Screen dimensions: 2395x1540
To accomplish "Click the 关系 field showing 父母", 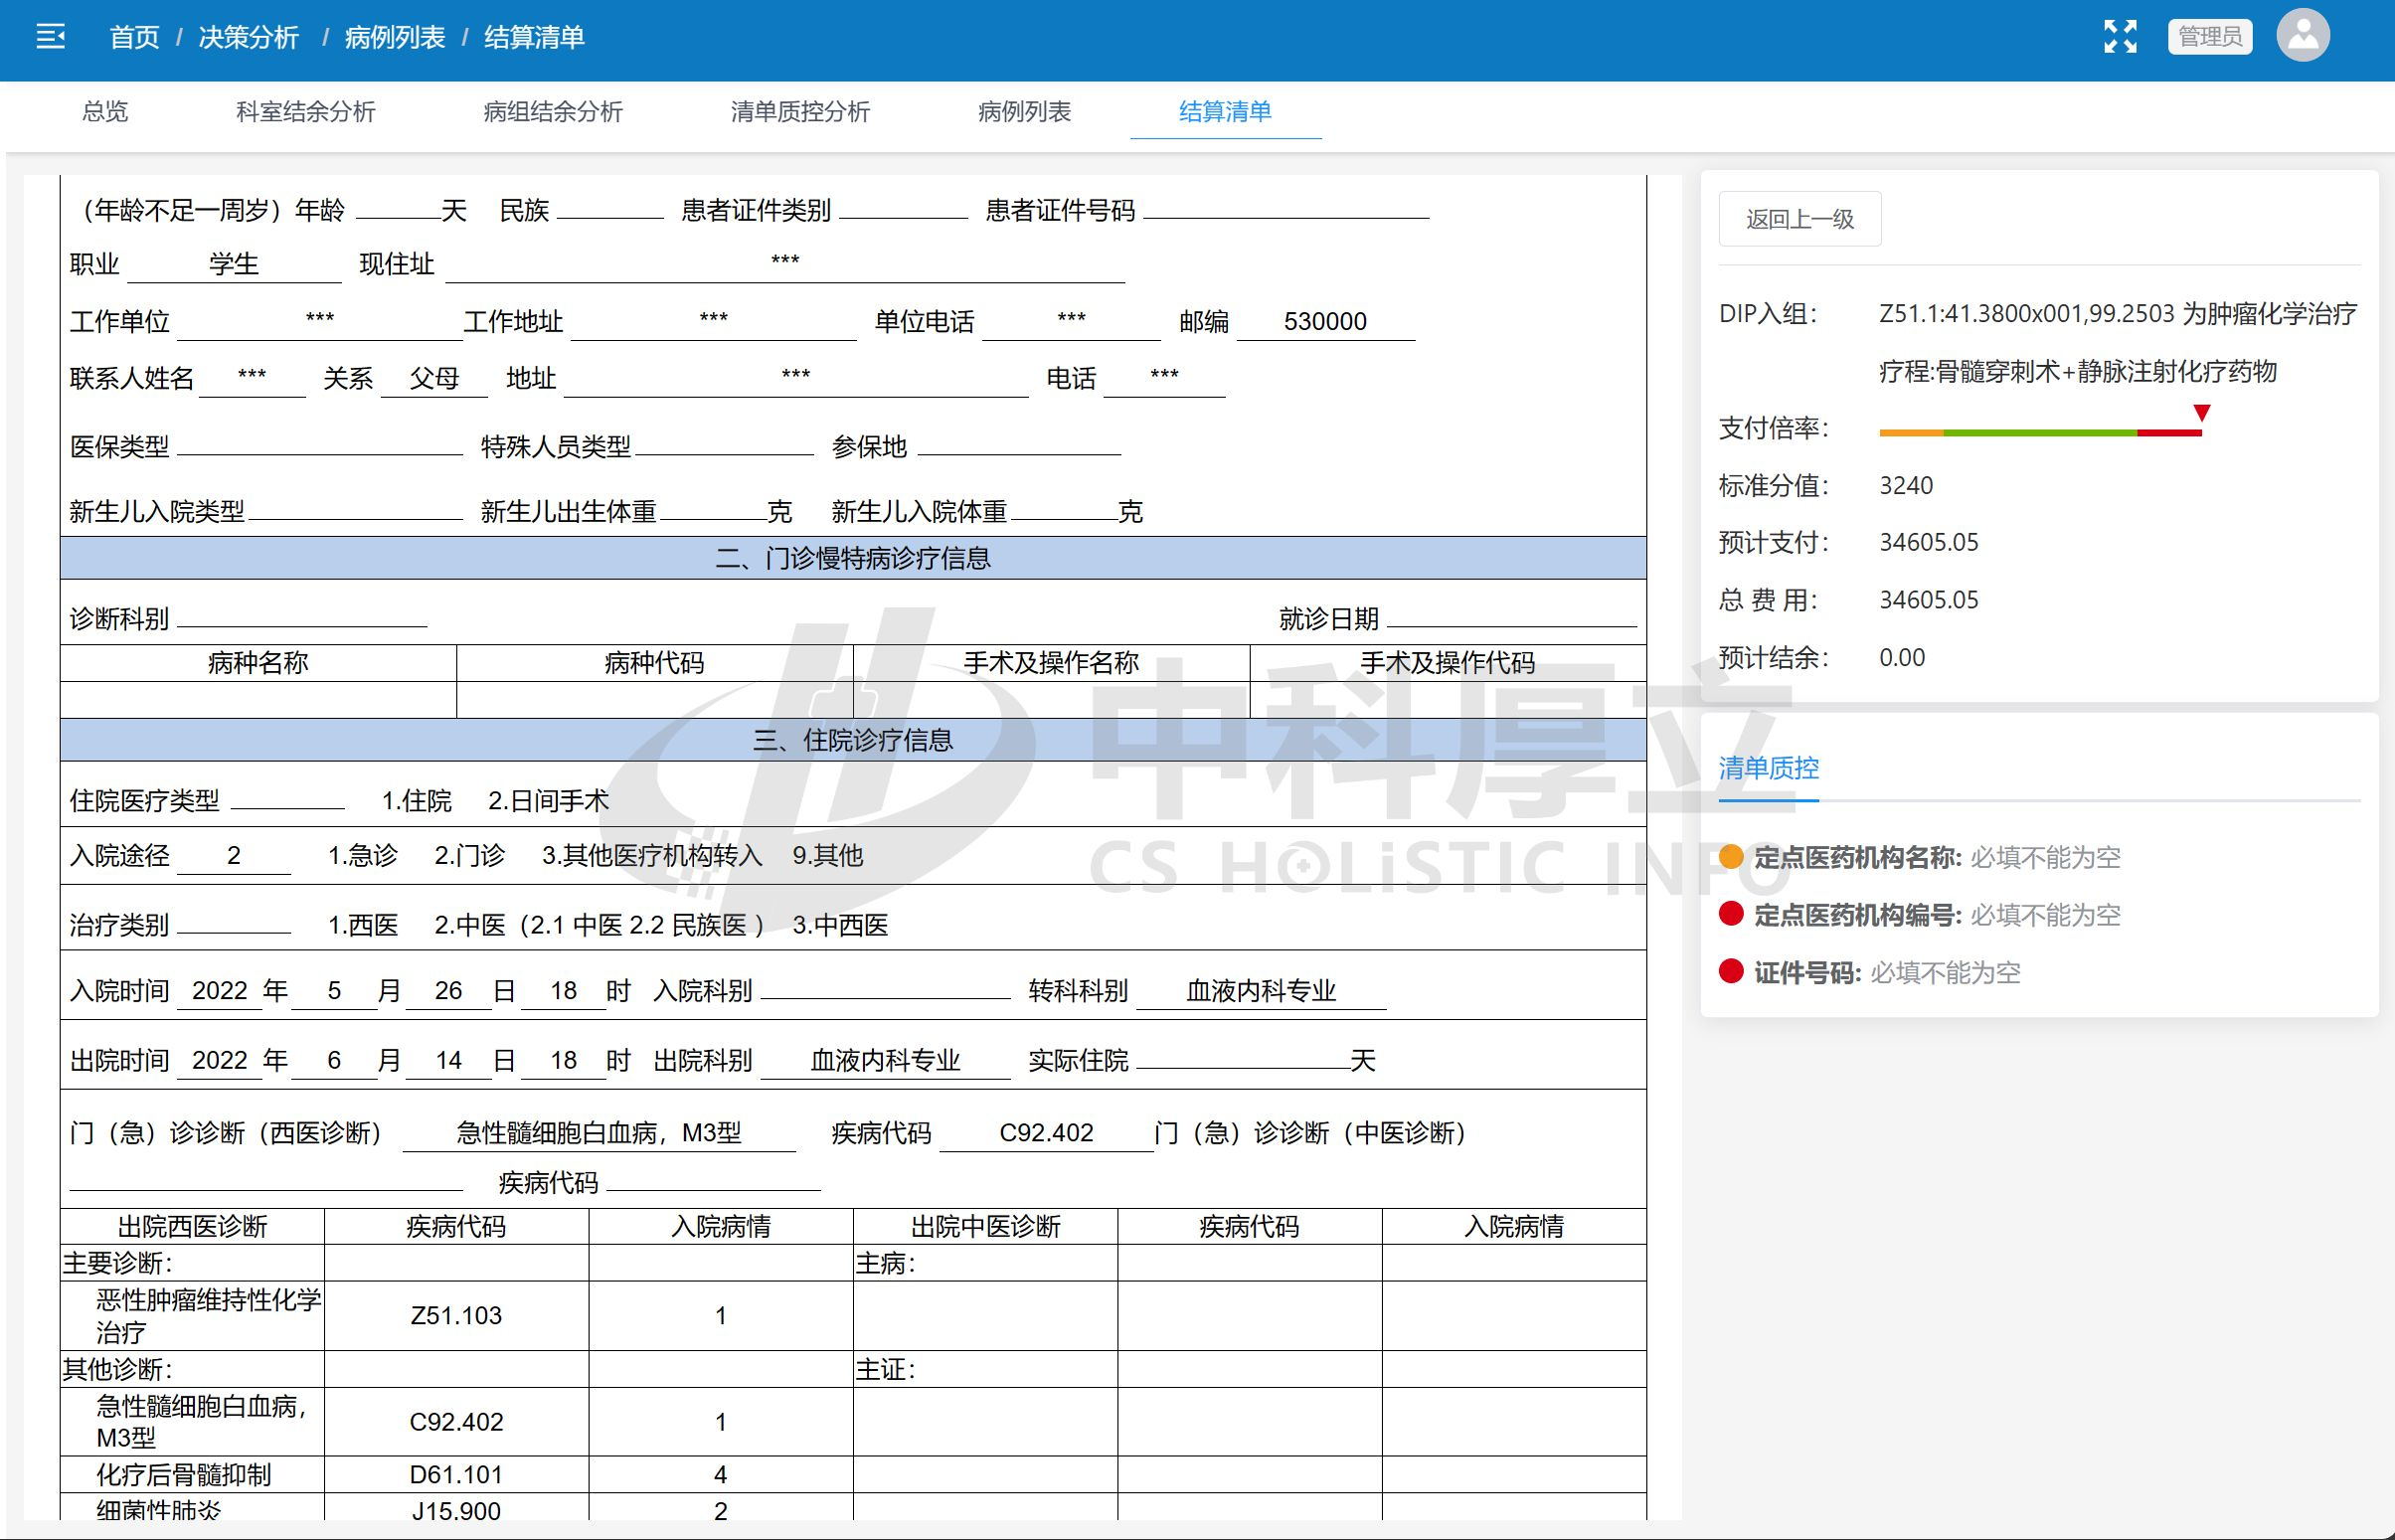I will coord(434,378).
